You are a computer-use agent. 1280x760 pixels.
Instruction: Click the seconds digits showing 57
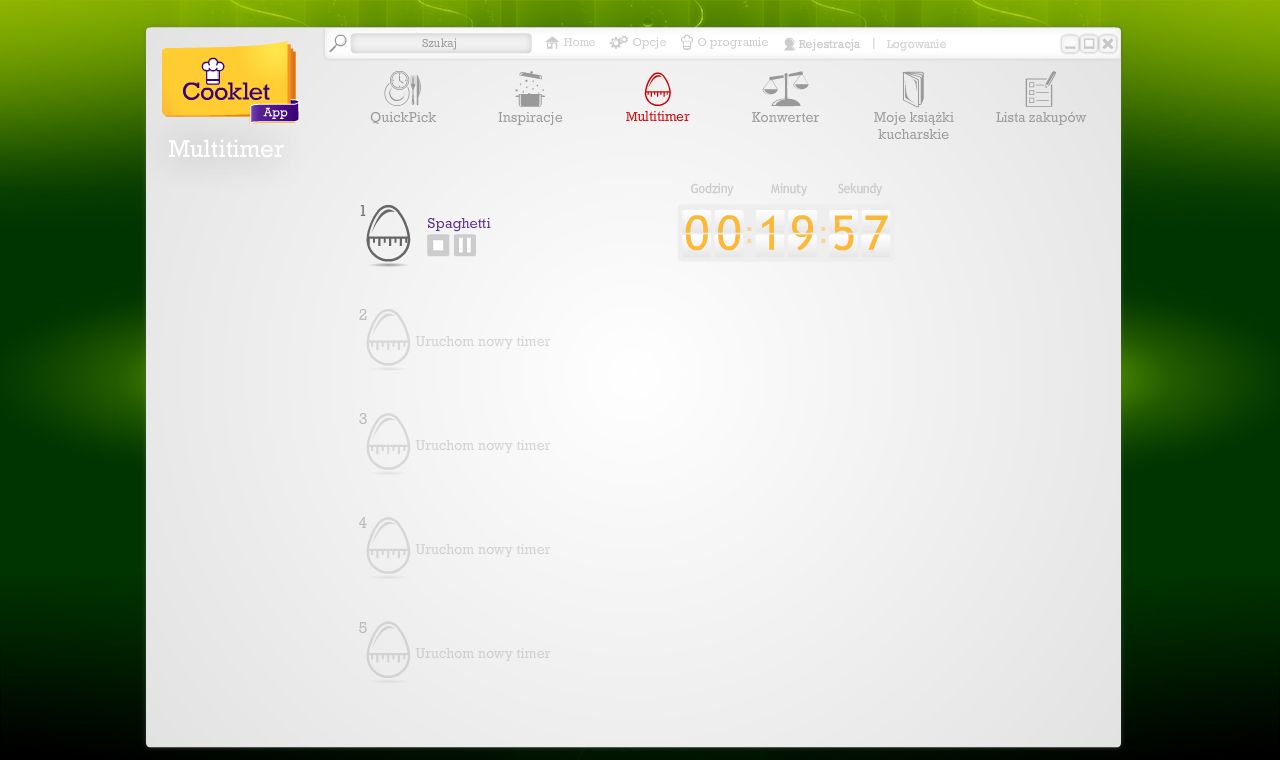point(859,233)
